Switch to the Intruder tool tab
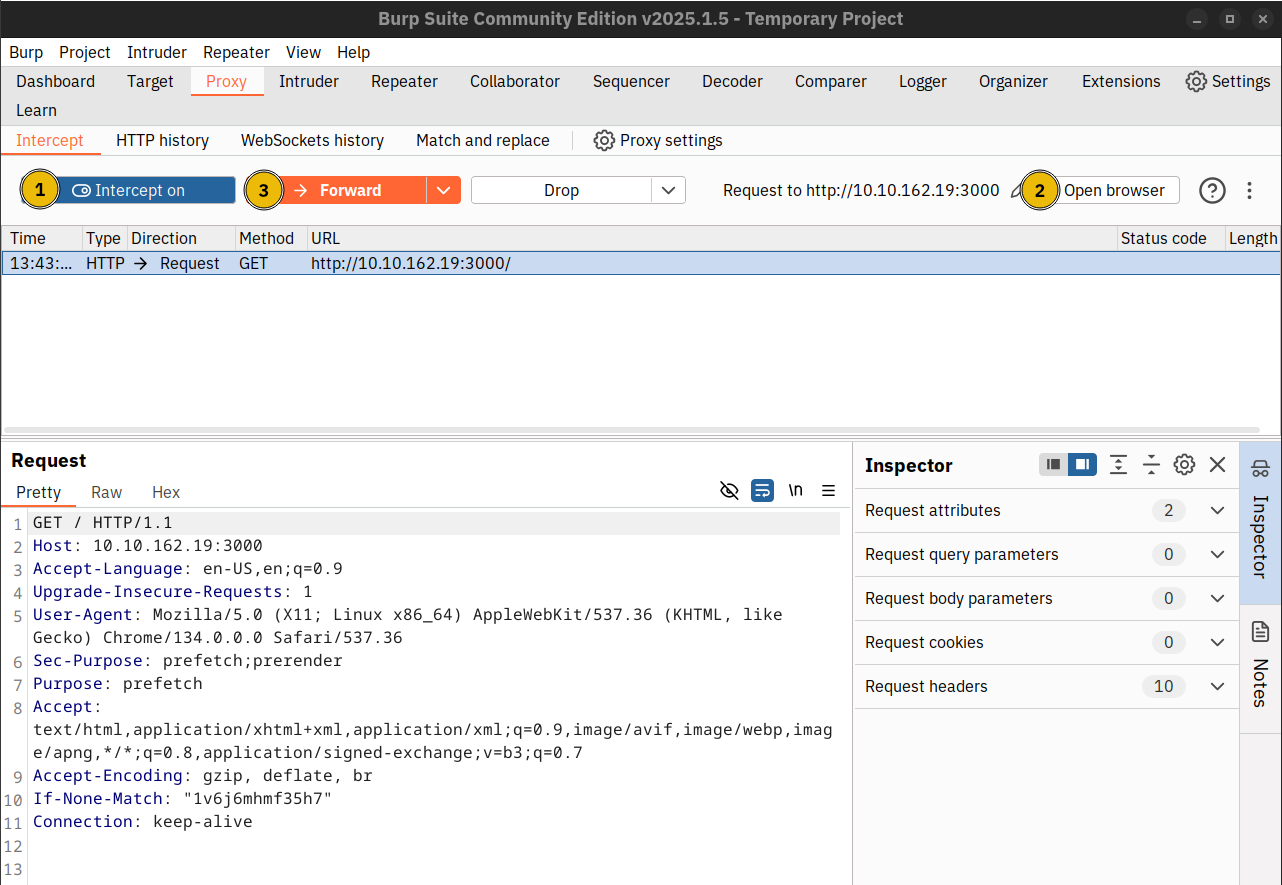Image resolution: width=1282 pixels, height=885 pixels. click(308, 81)
